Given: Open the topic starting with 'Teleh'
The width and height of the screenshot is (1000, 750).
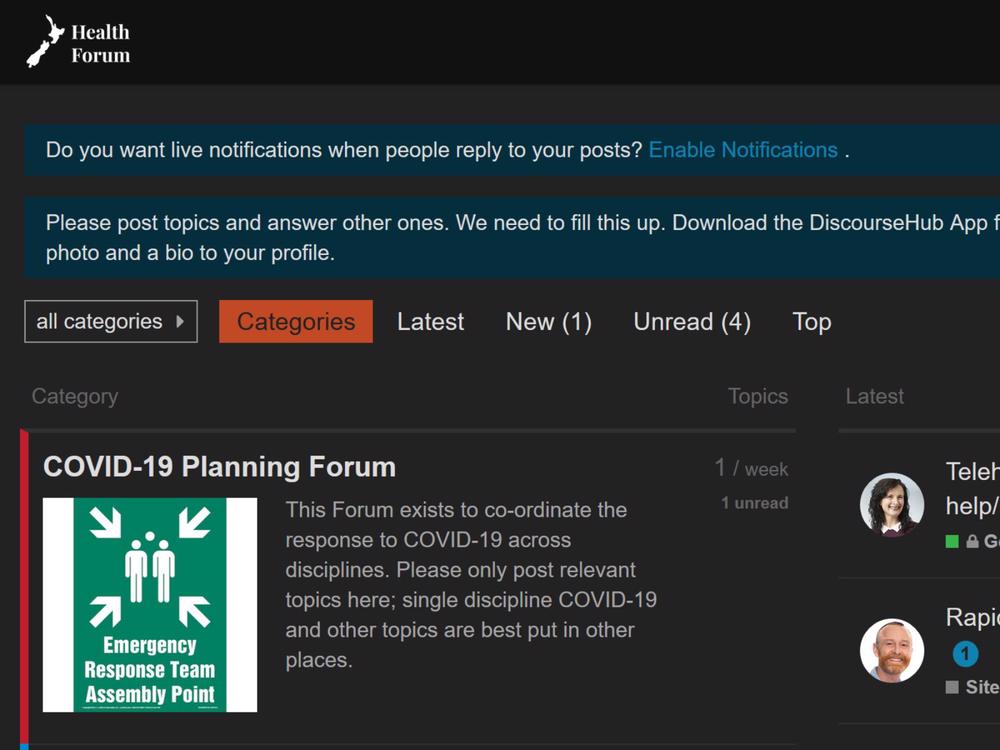Looking at the screenshot, I should click(972, 472).
